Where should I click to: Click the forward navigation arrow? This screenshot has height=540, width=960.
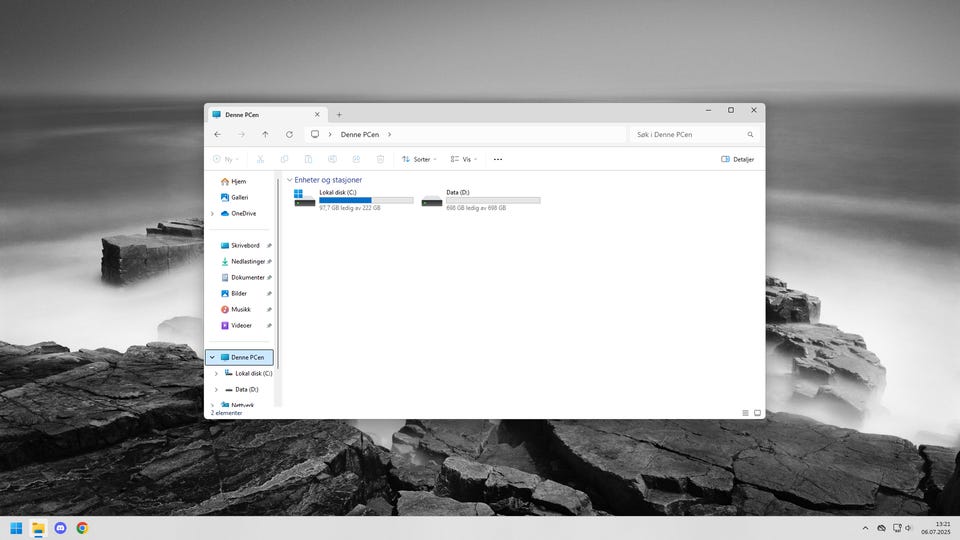(241, 134)
